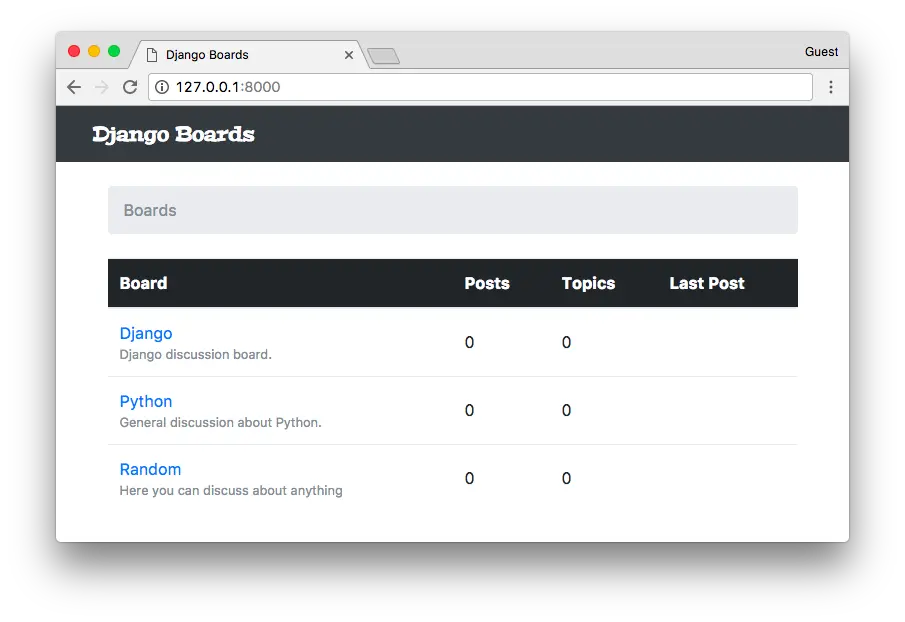Viewport: 905px width, 622px height.
Task: Open the Python board link
Action: click(146, 402)
